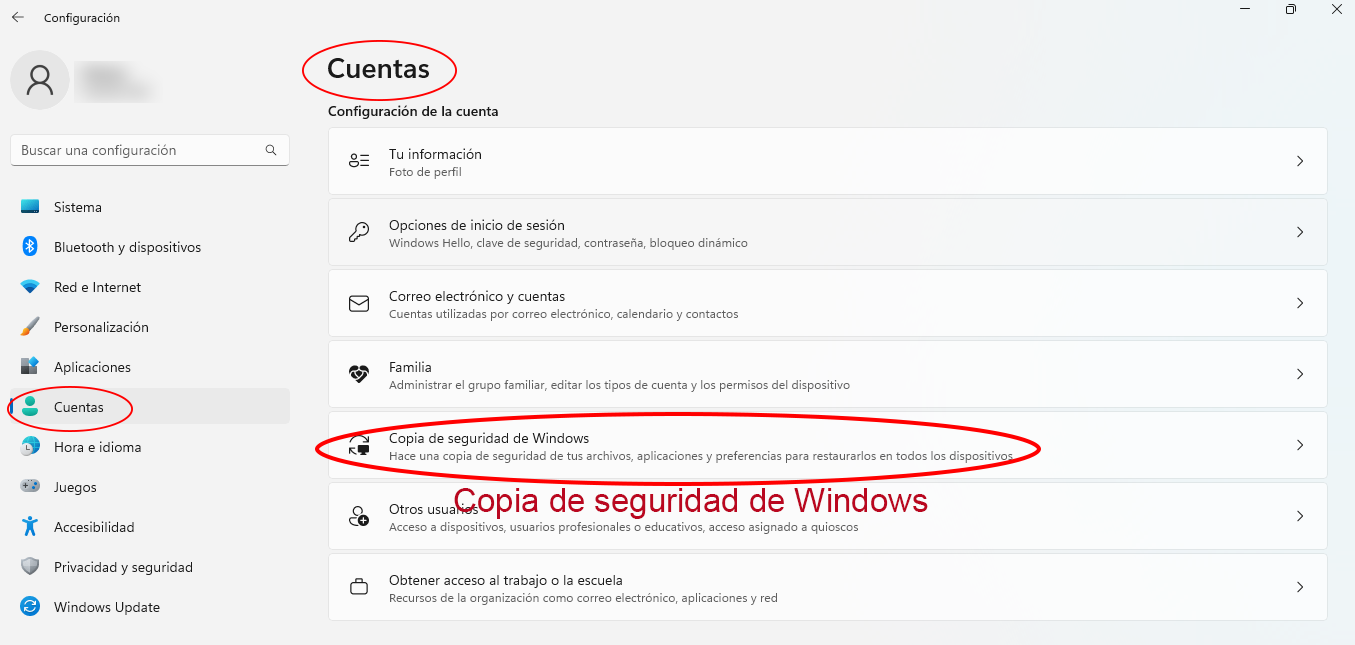
Task: Click the user profile avatar
Action: [x=40, y=80]
